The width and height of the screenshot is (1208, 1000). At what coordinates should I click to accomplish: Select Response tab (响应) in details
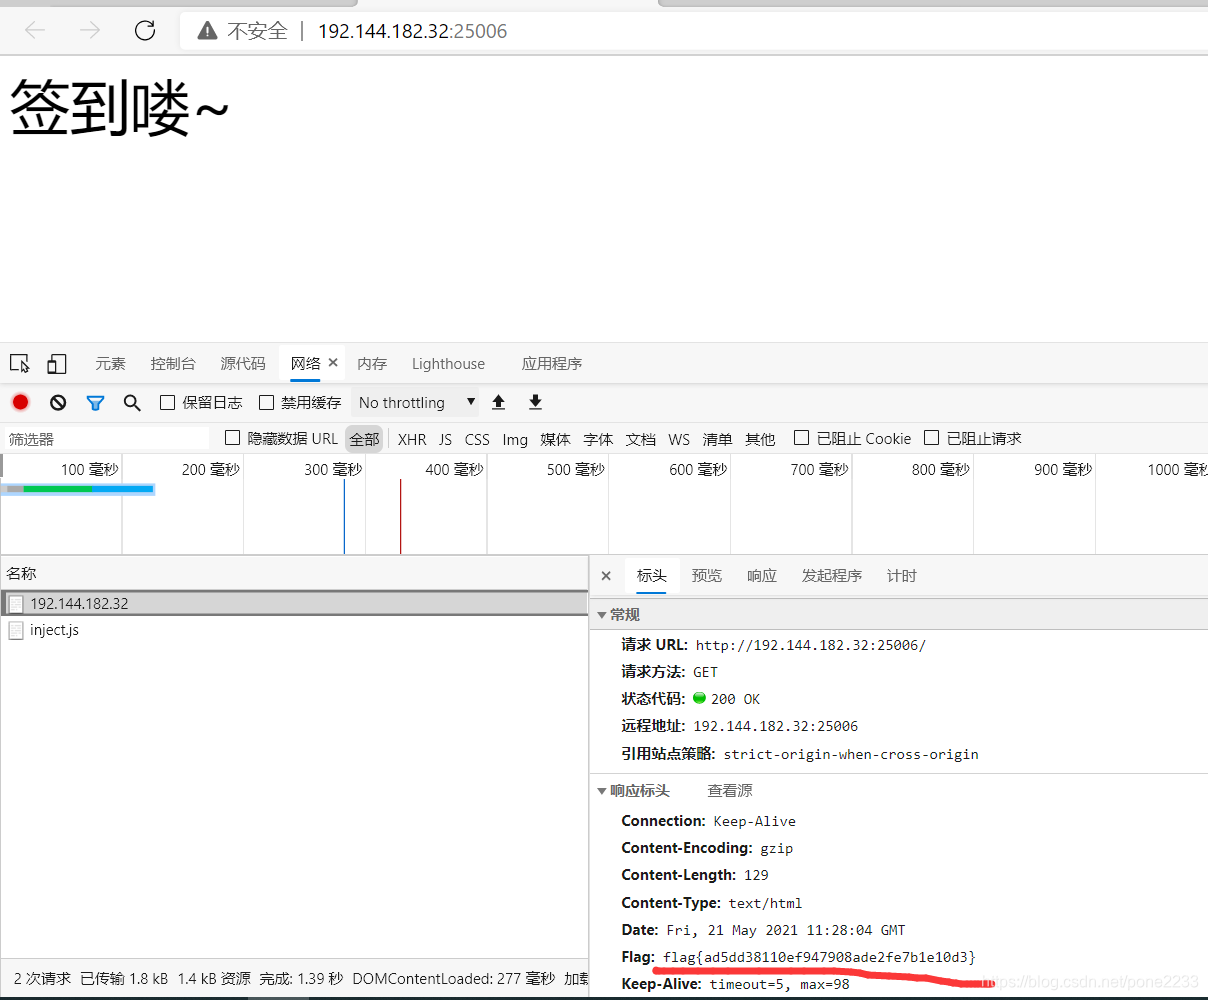(762, 576)
